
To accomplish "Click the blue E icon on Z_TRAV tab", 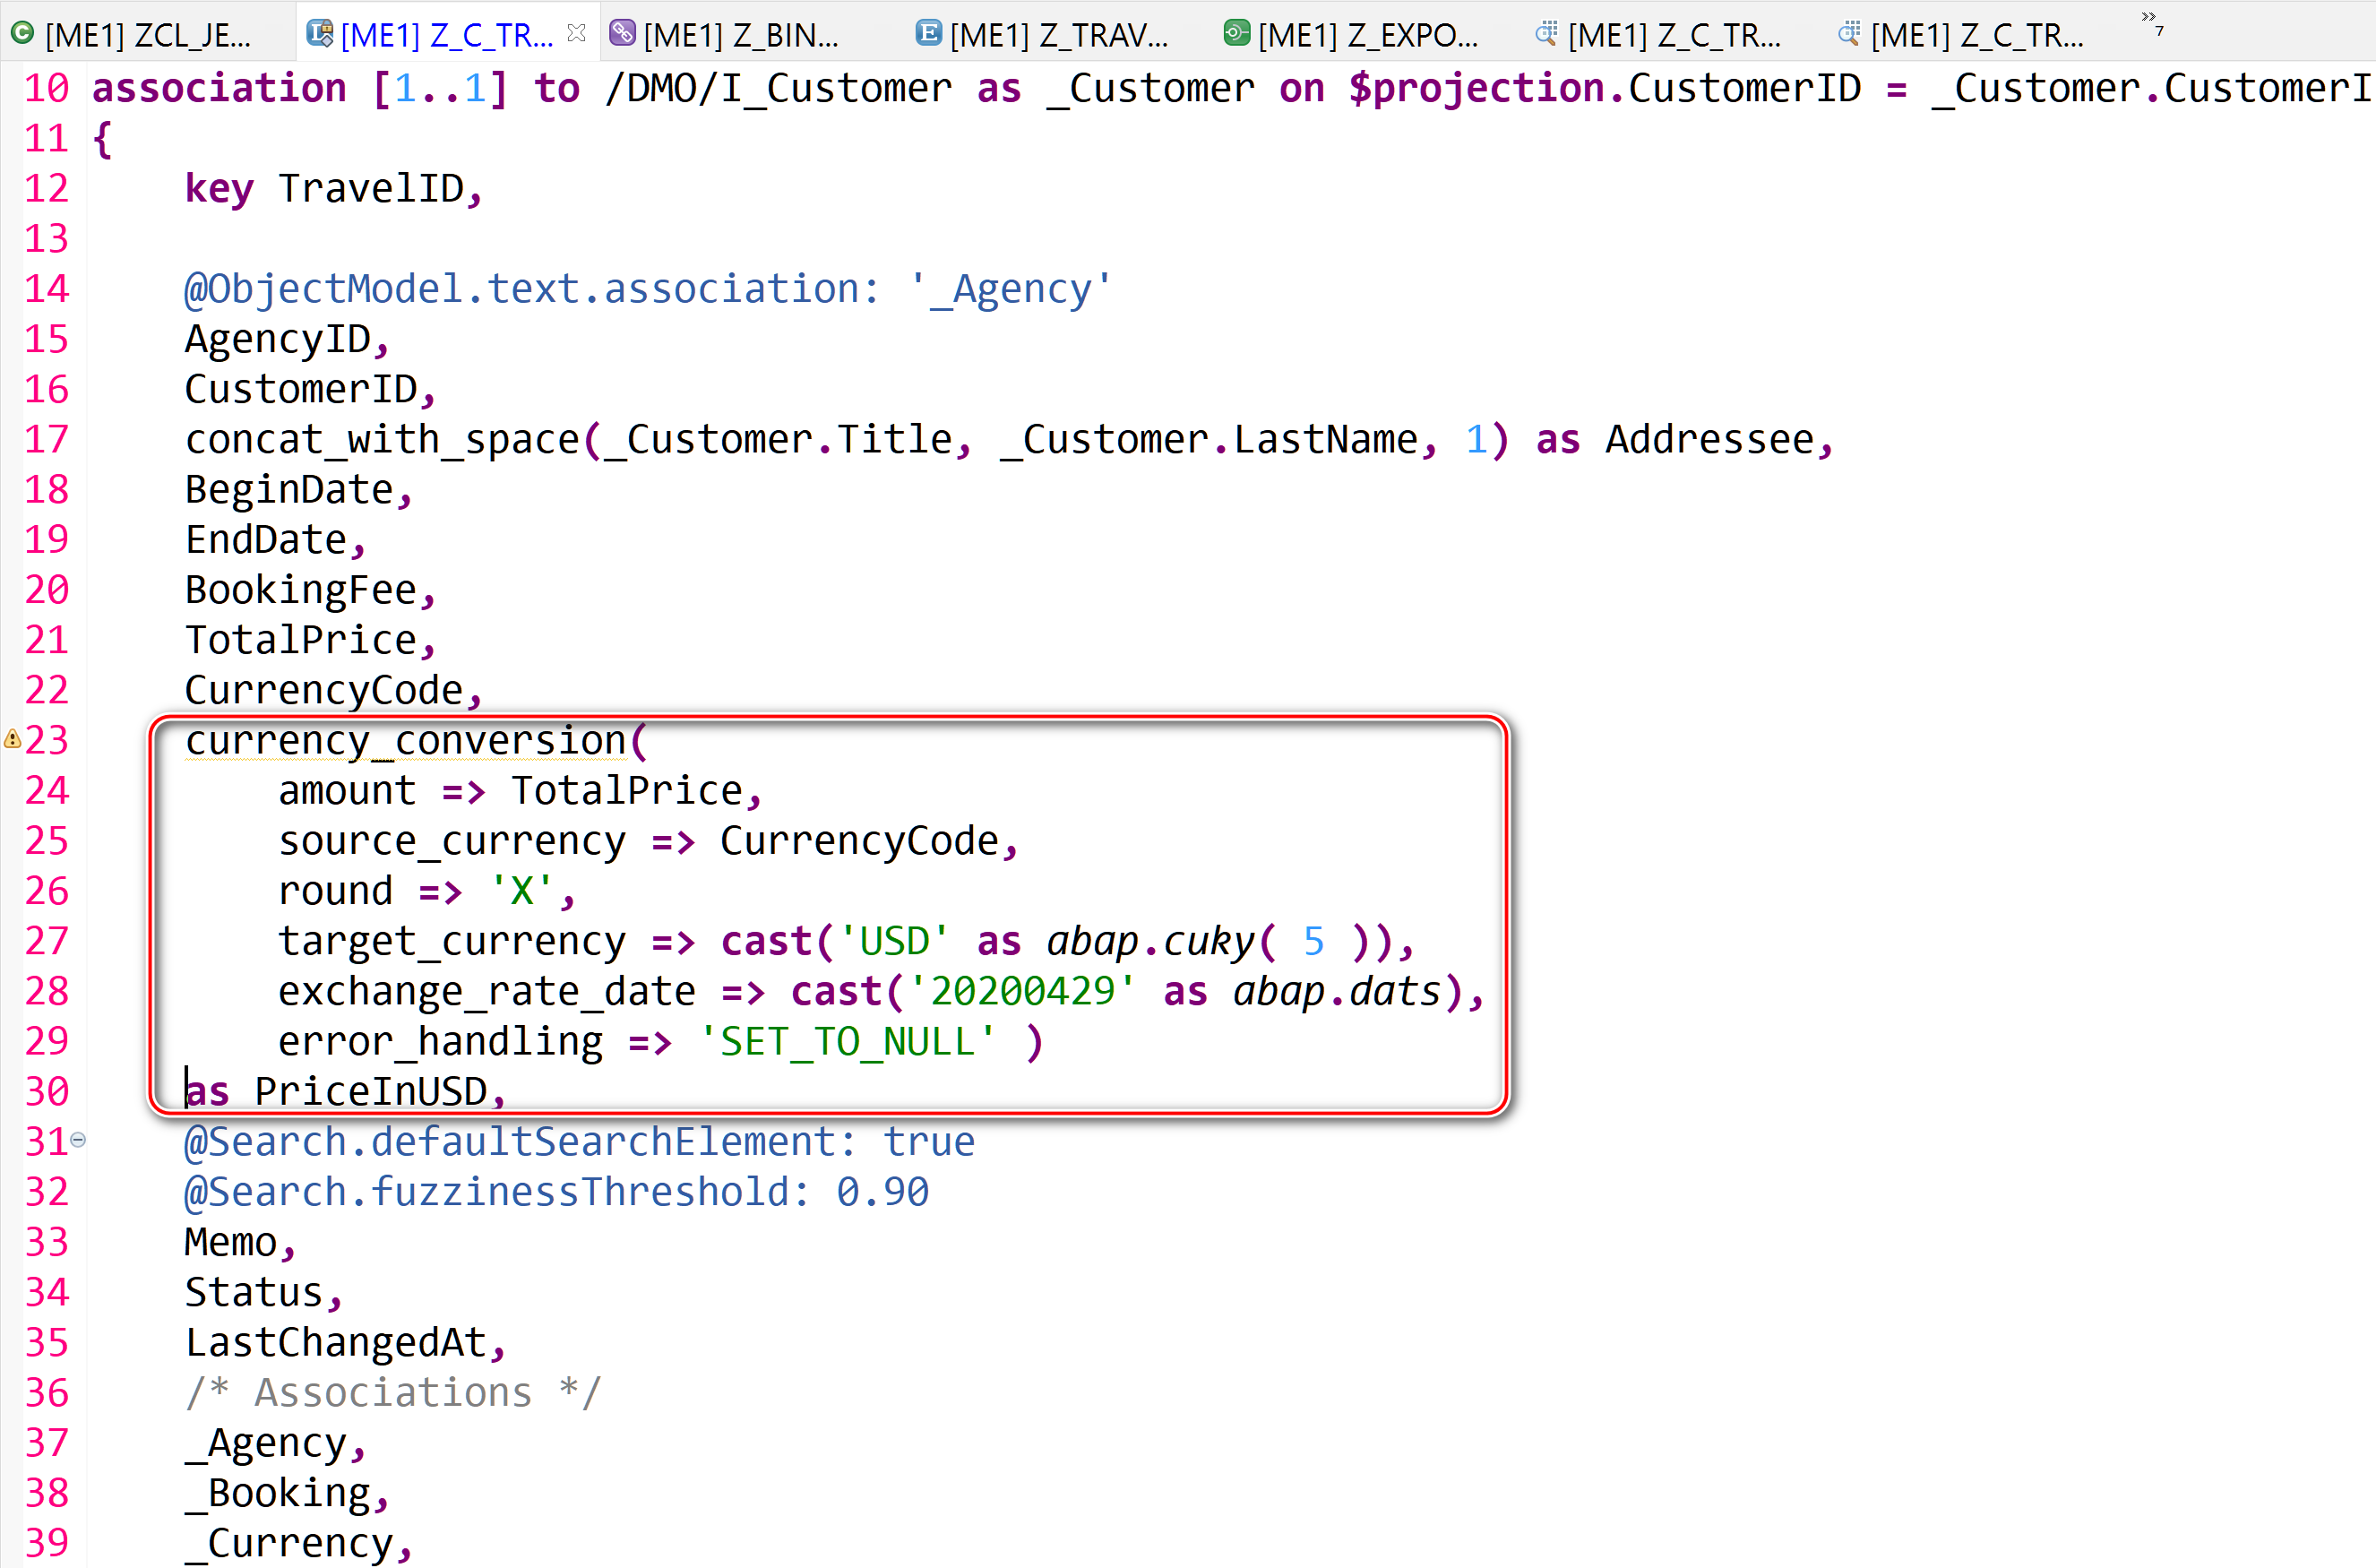I will pyautogui.click(x=930, y=33).
